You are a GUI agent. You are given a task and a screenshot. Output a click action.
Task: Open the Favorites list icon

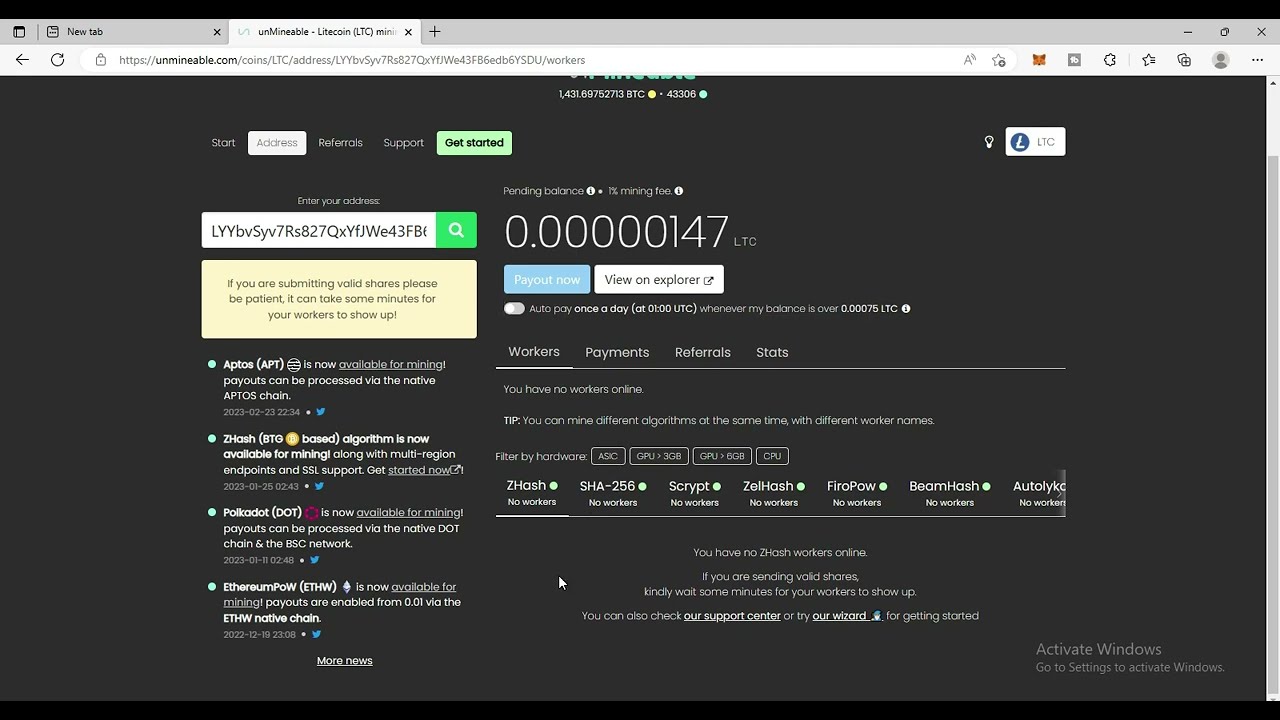click(1148, 60)
